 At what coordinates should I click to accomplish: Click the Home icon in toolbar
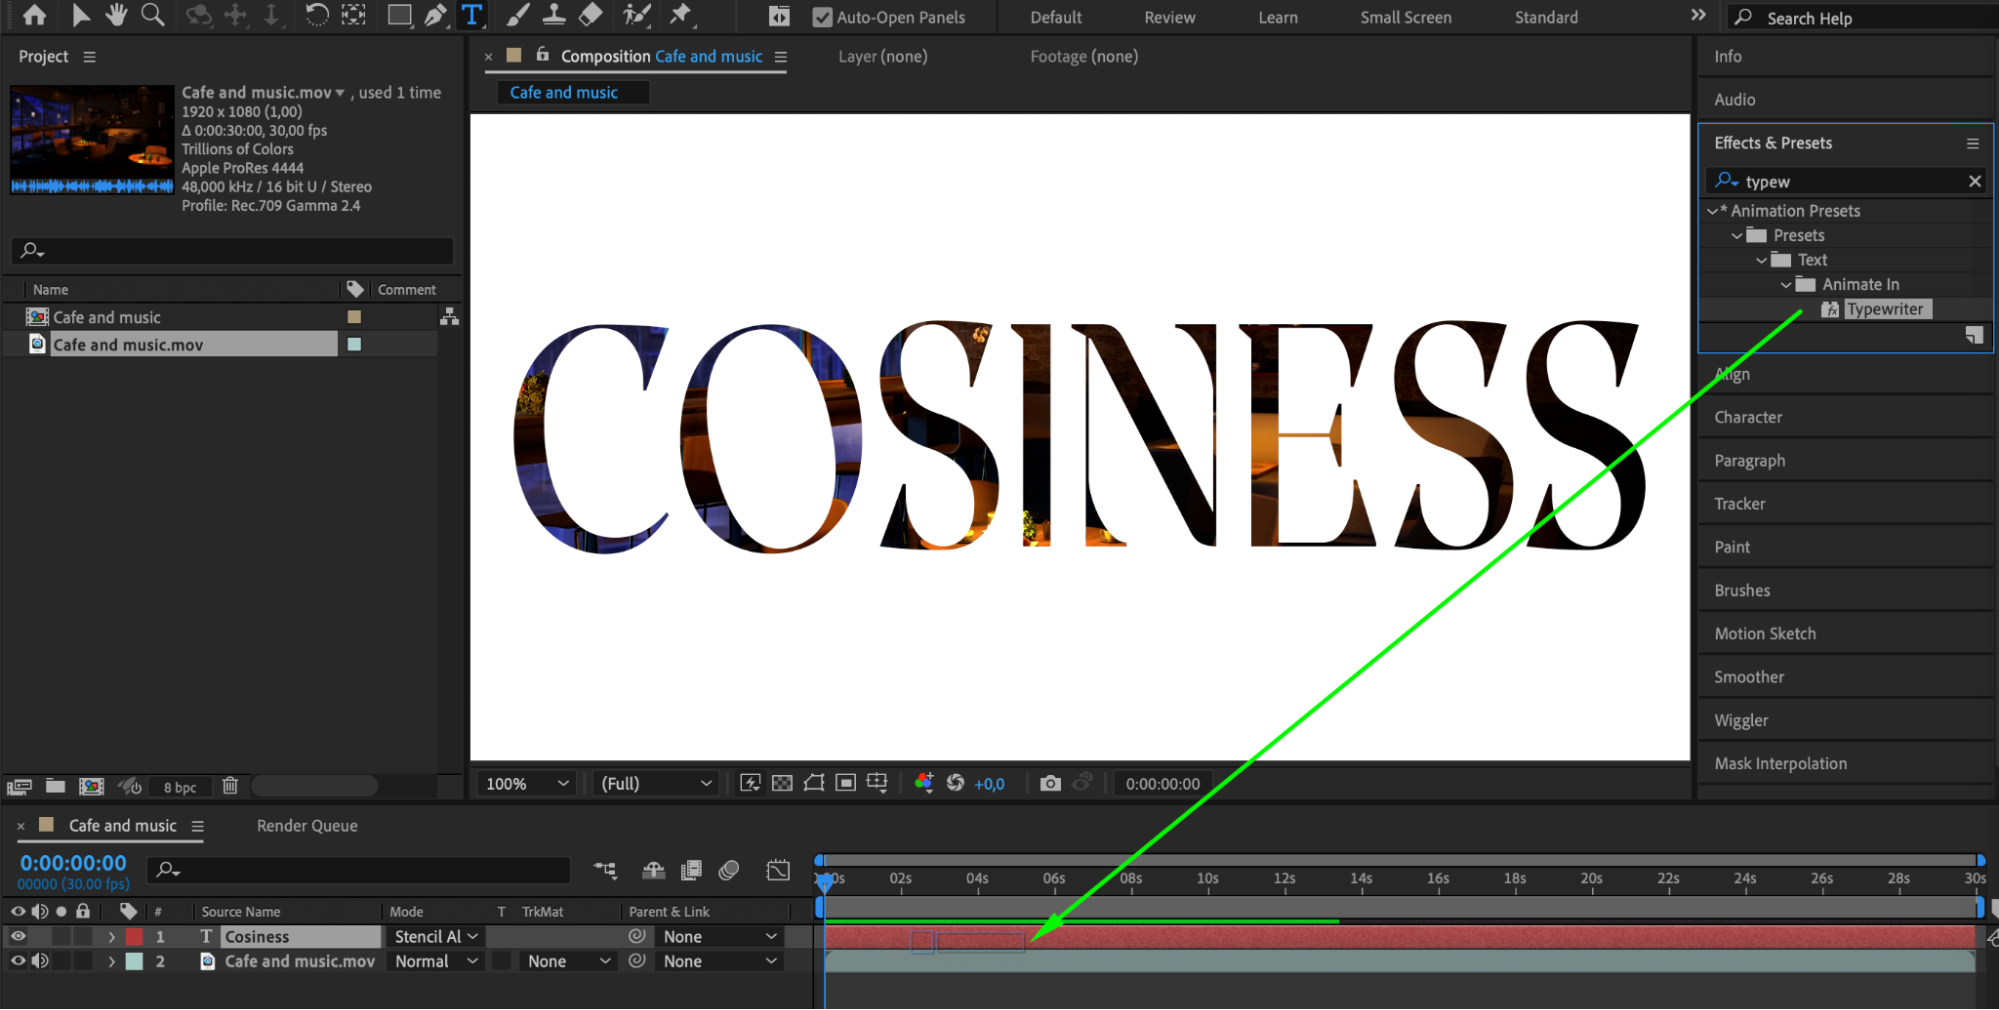click(x=34, y=15)
